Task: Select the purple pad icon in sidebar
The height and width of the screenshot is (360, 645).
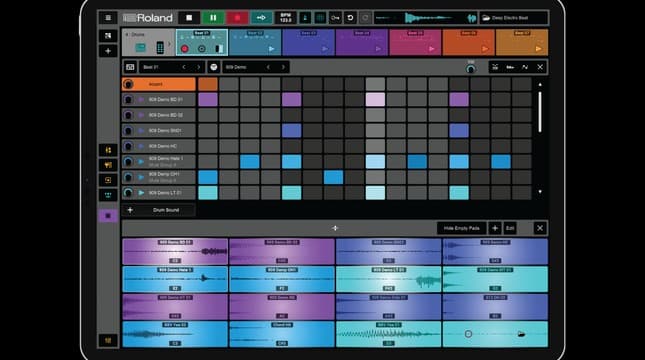Action: click(108, 216)
